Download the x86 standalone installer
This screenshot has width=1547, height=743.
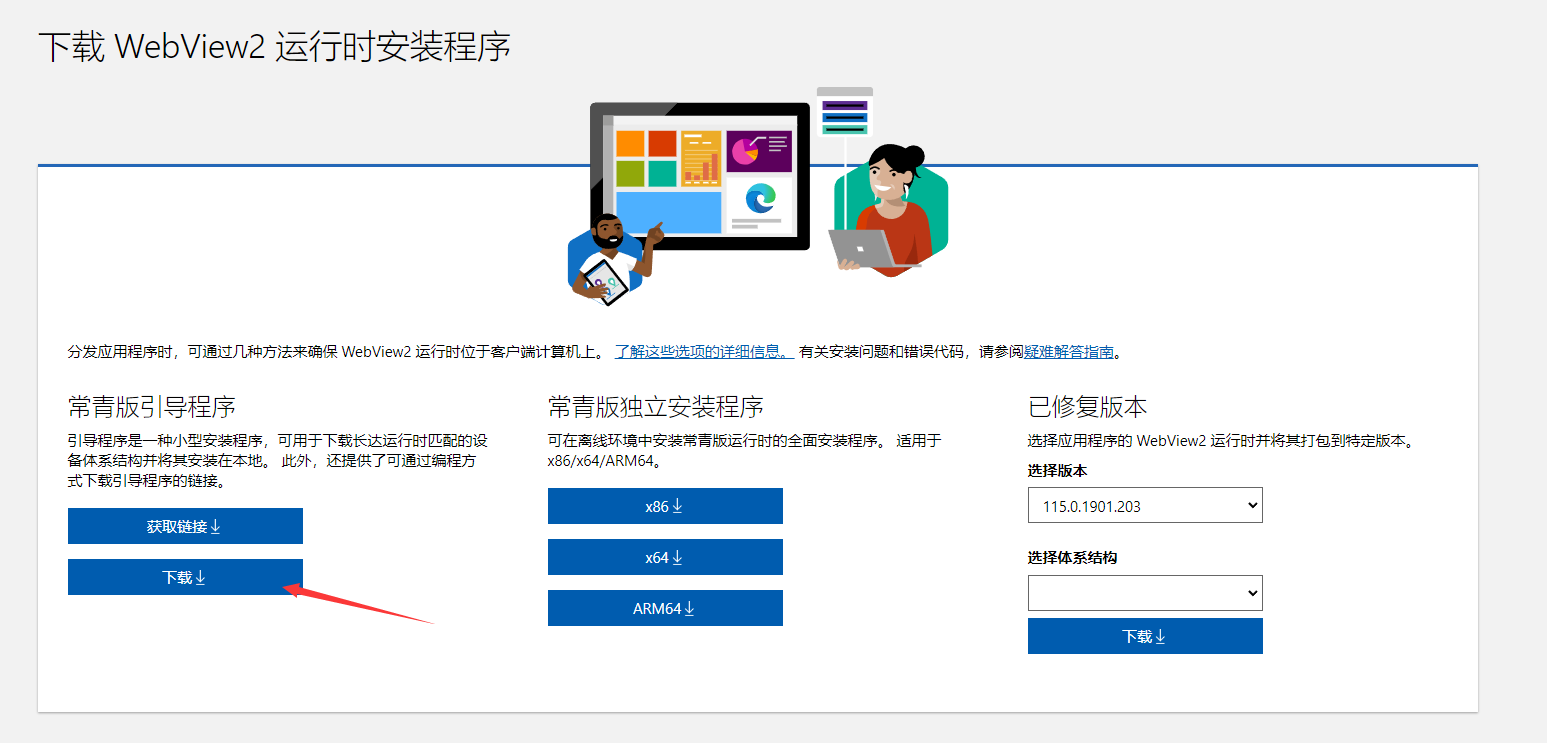(665, 506)
